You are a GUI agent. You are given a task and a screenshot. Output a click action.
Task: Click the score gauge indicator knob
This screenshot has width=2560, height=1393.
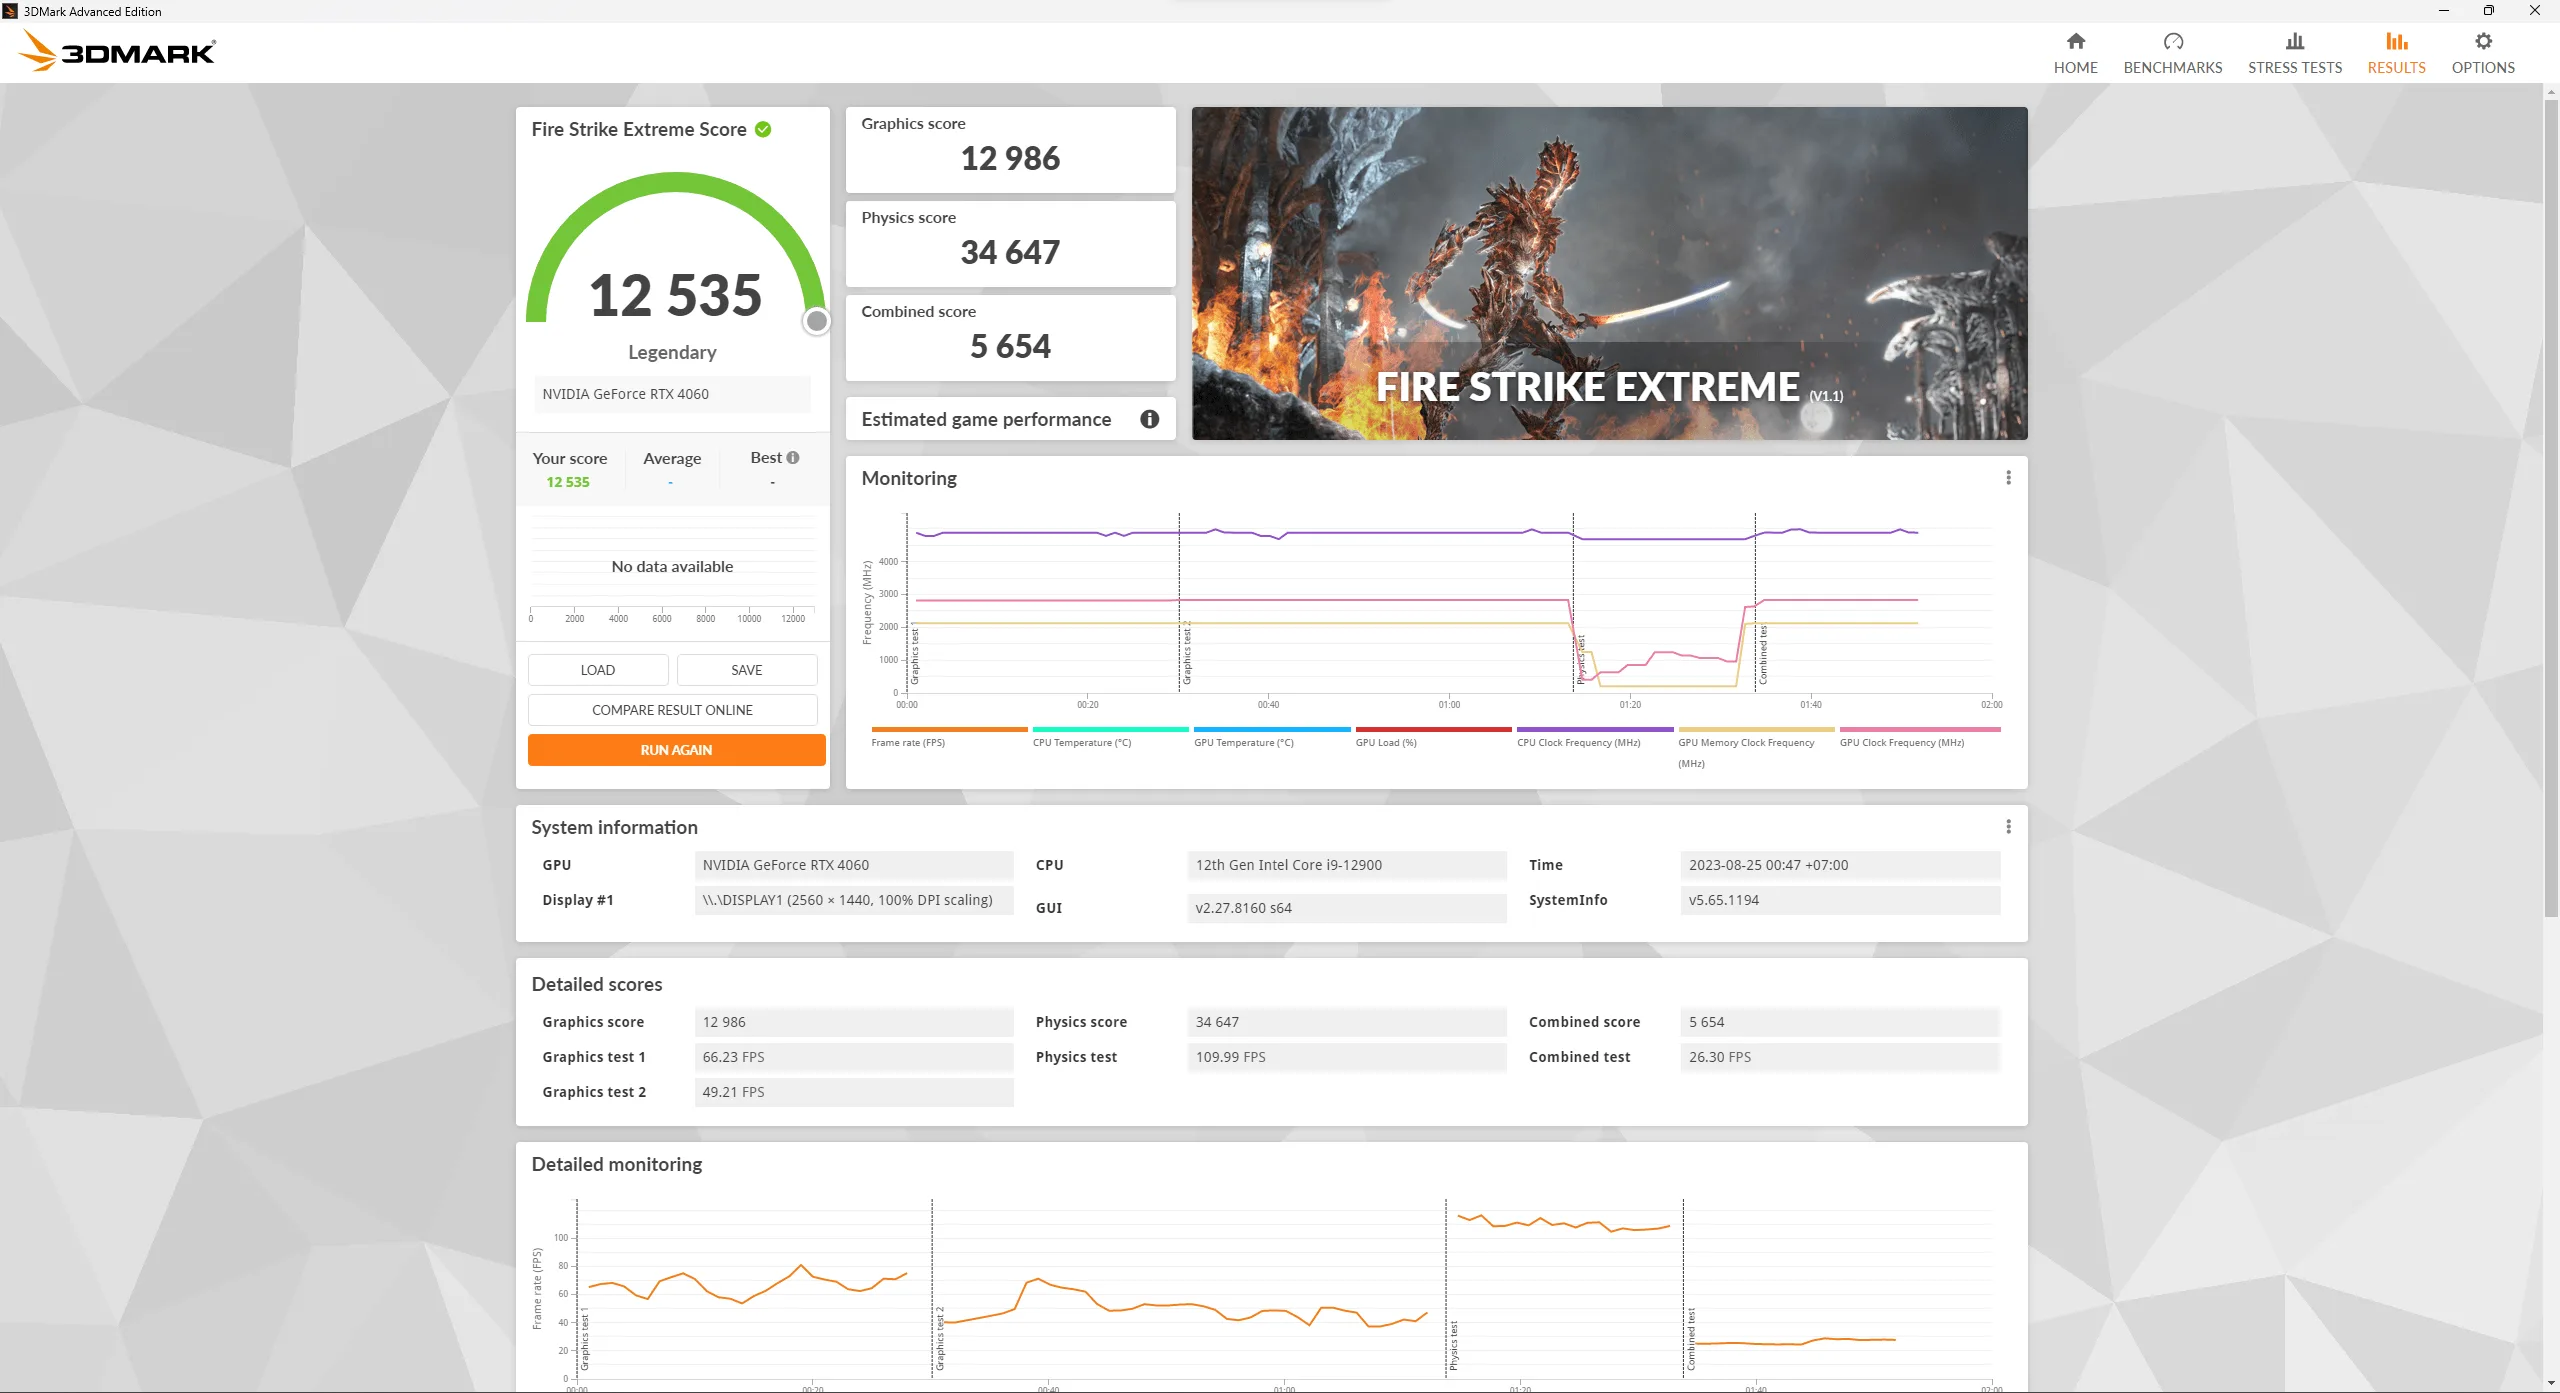[x=817, y=321]
